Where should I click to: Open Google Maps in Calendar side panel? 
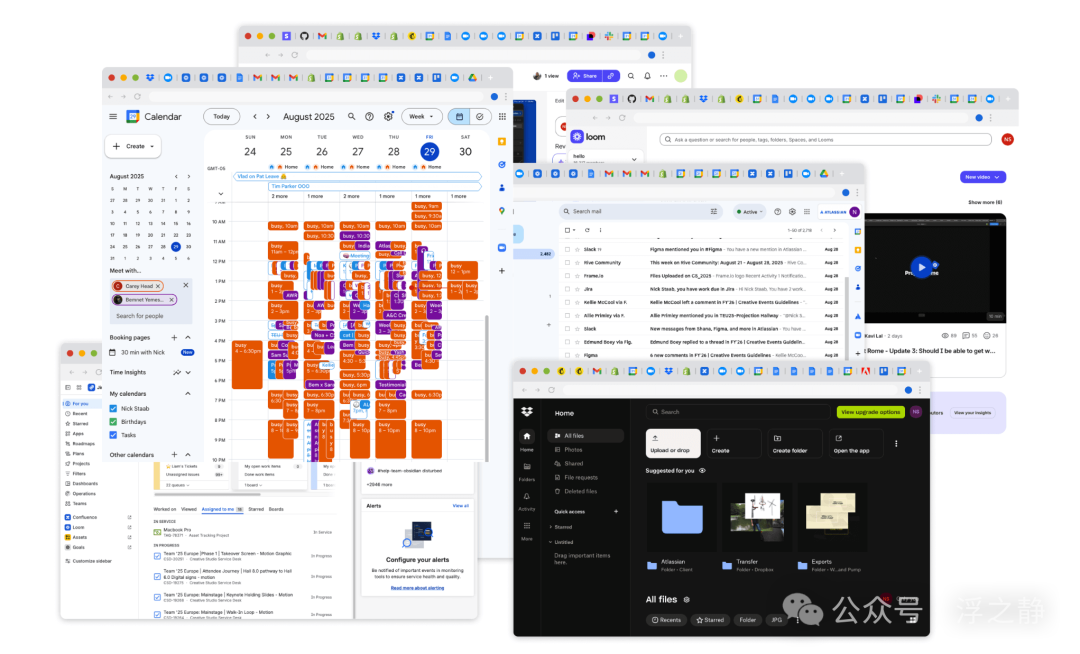pos(502,211)
